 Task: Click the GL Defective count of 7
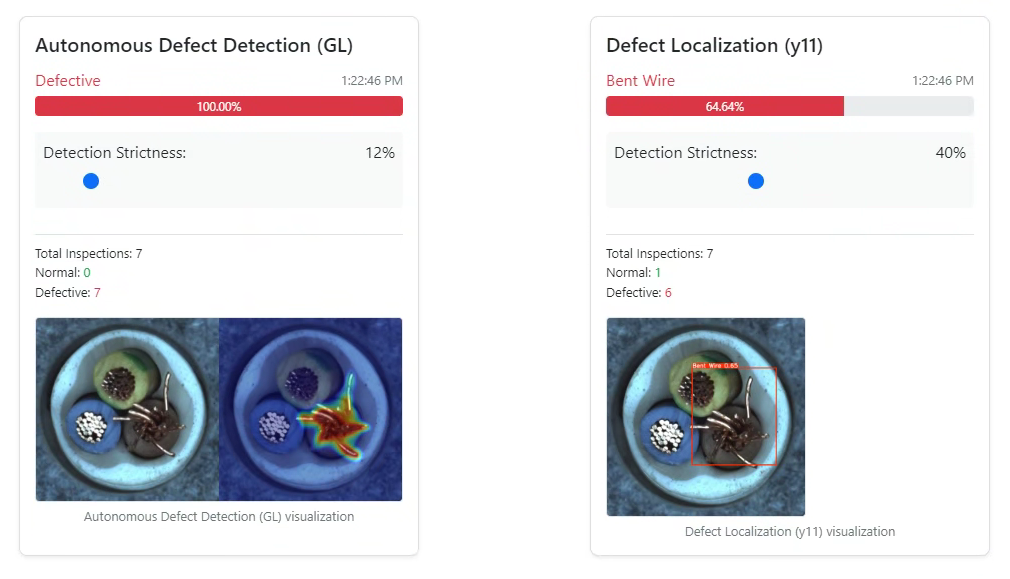97,292
